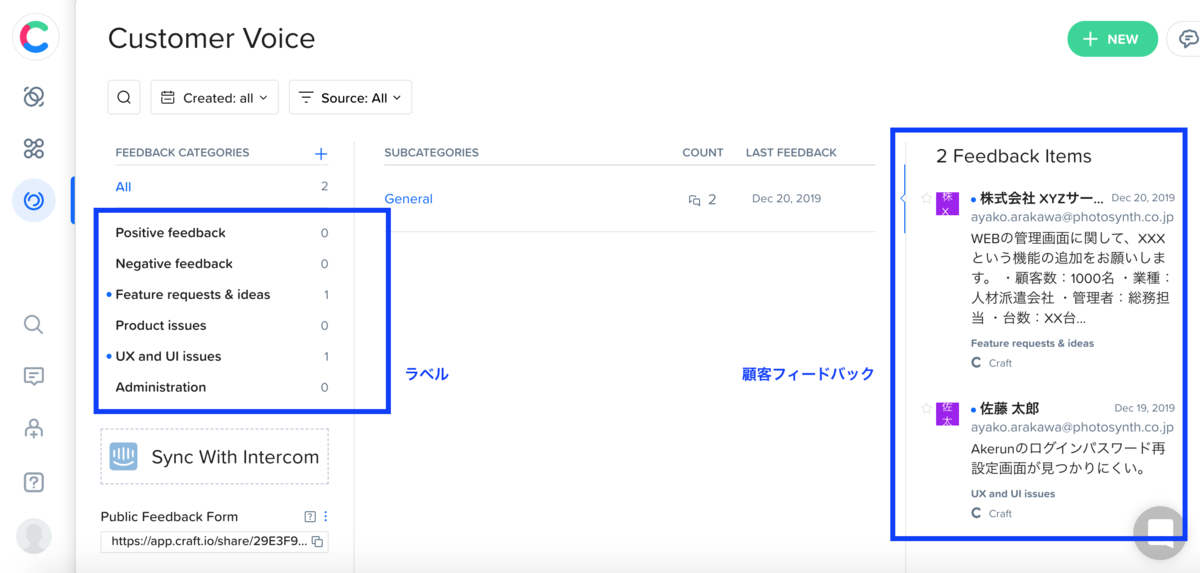Click the Feature requests & ideas tag on feedback
The image size is (1200, 573).
click(1032, 343)
